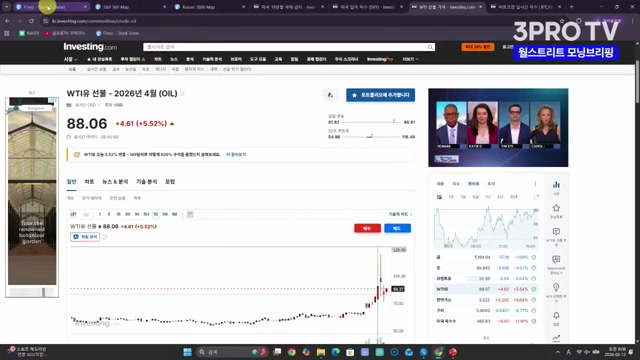Click the search magnifier icon in website search
The height and width of the screenshot is (360, 640).
430,47
